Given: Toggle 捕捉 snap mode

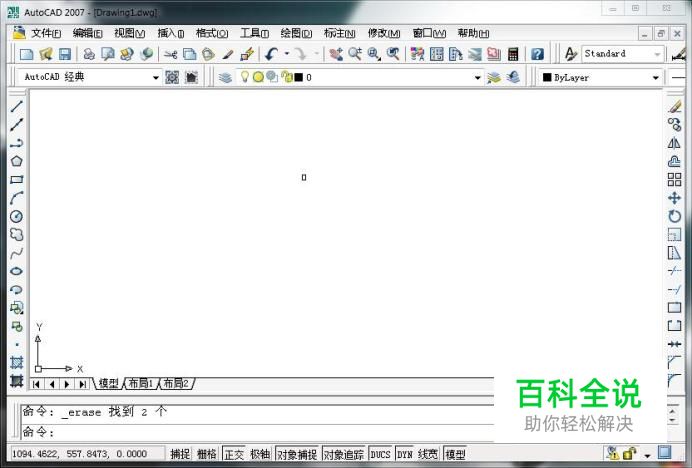Looking at the screenshot, I should (x=180, y=454).
